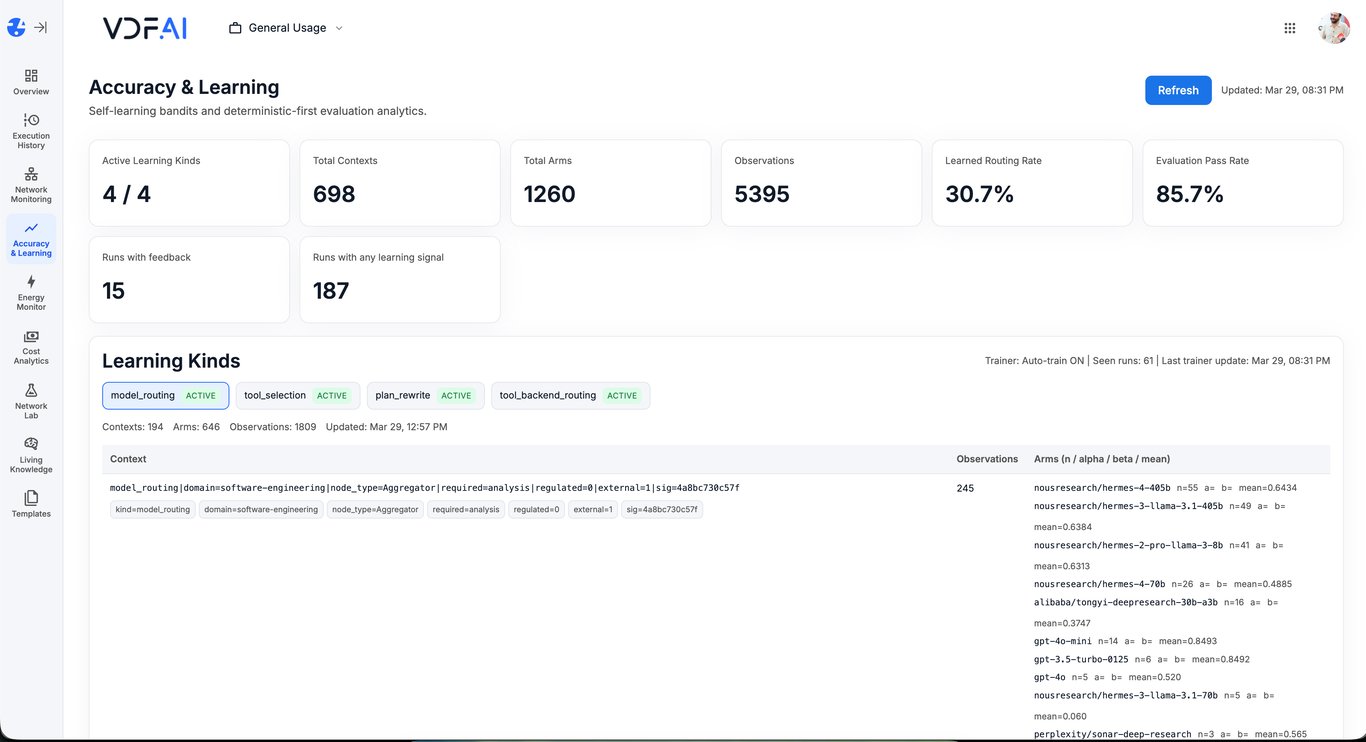1366x742 pixels.
Task: Click the external=1 tag chip
Action: [593, 510]
